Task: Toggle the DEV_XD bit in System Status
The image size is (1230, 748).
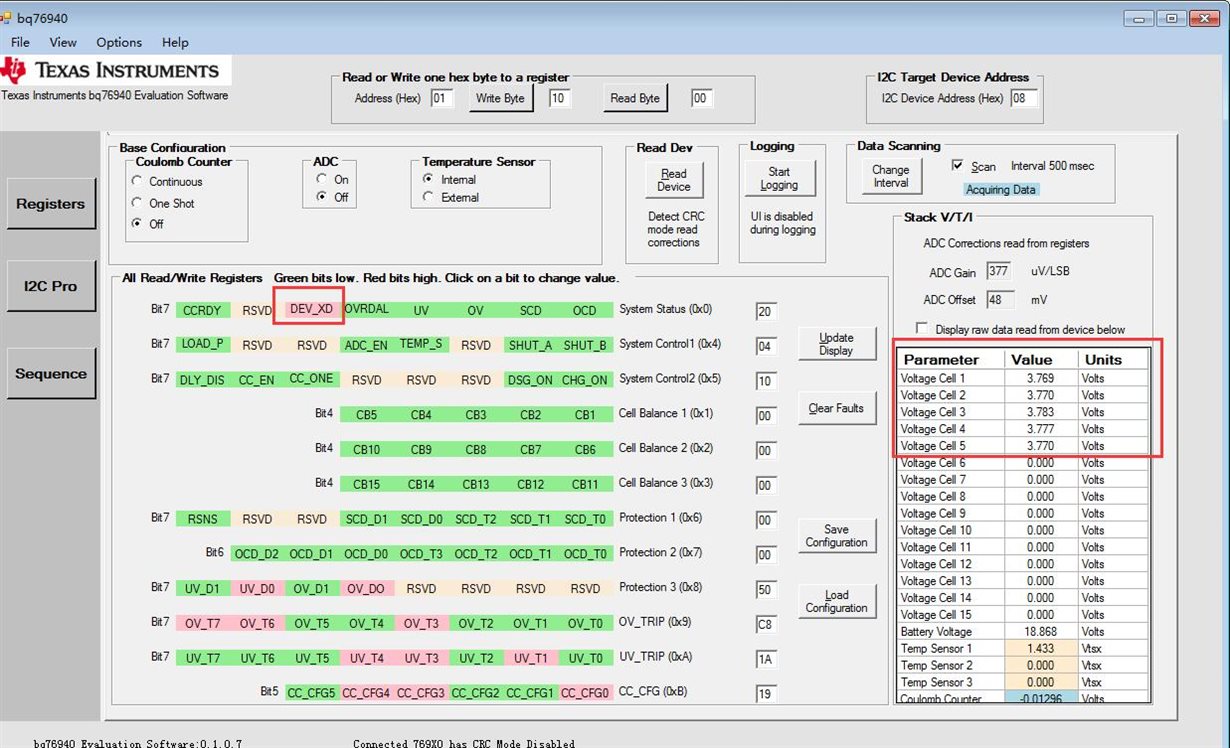Action: (311, 310)
